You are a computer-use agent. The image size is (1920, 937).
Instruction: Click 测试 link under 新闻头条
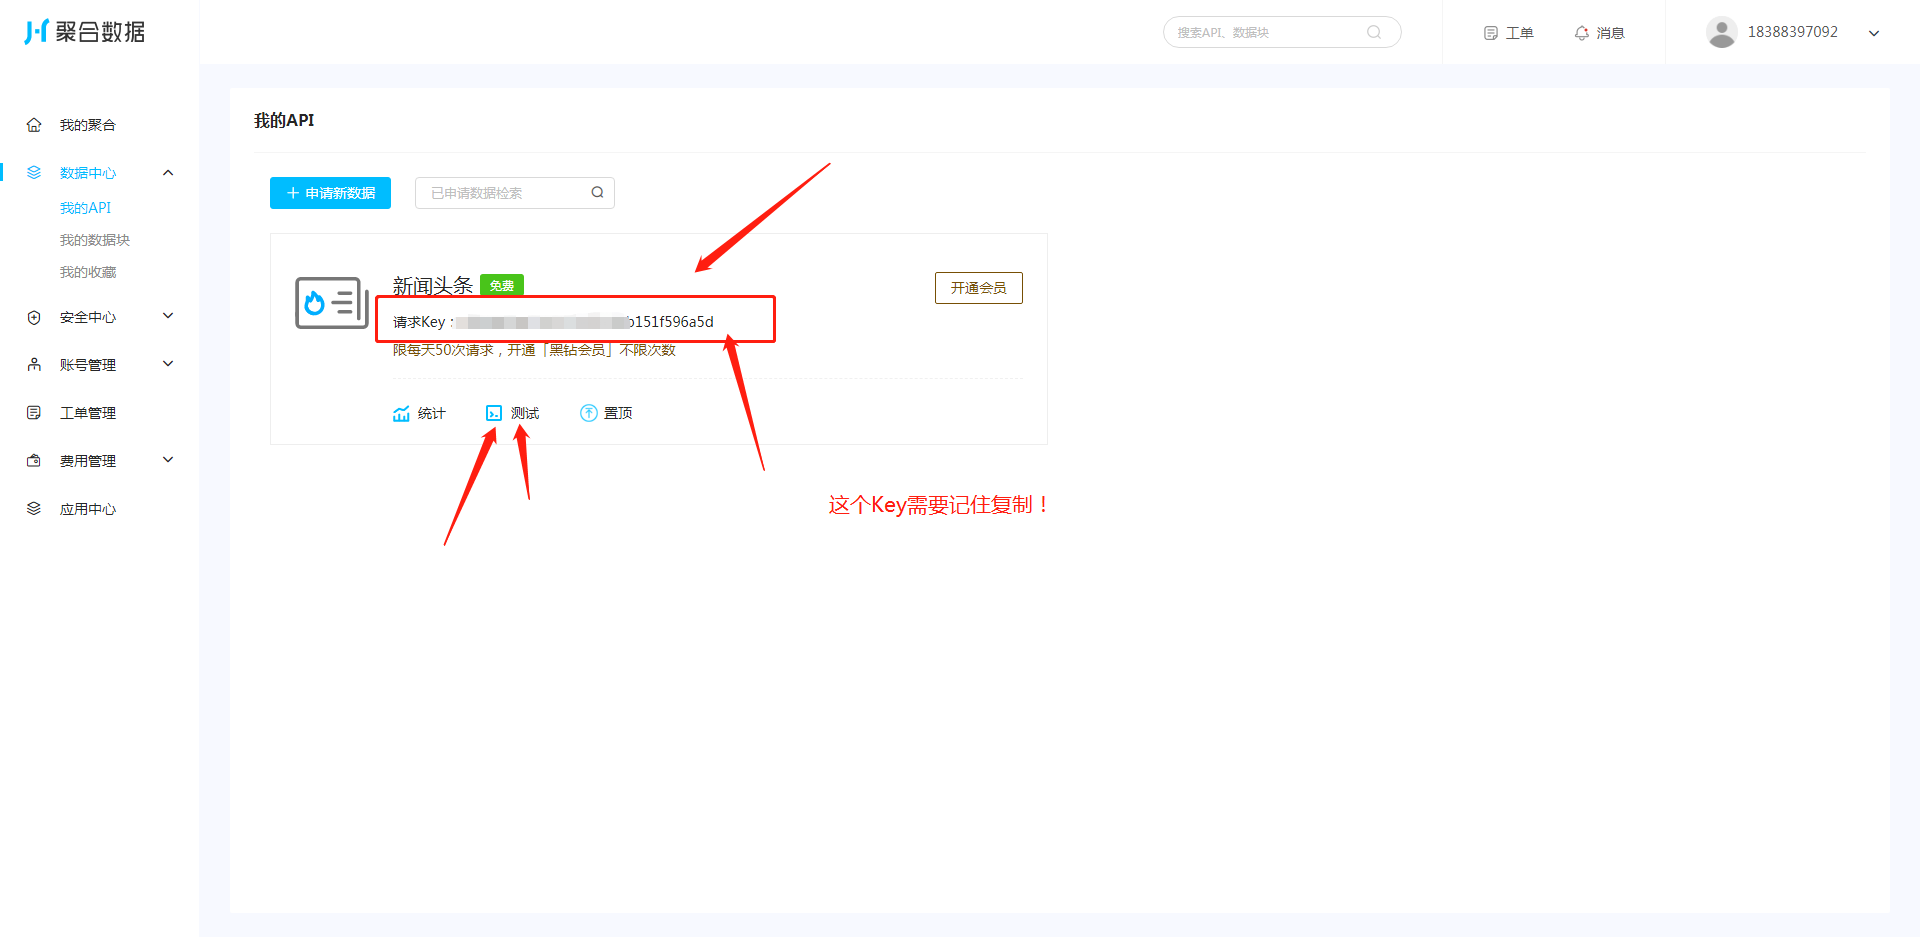[525, 413]
